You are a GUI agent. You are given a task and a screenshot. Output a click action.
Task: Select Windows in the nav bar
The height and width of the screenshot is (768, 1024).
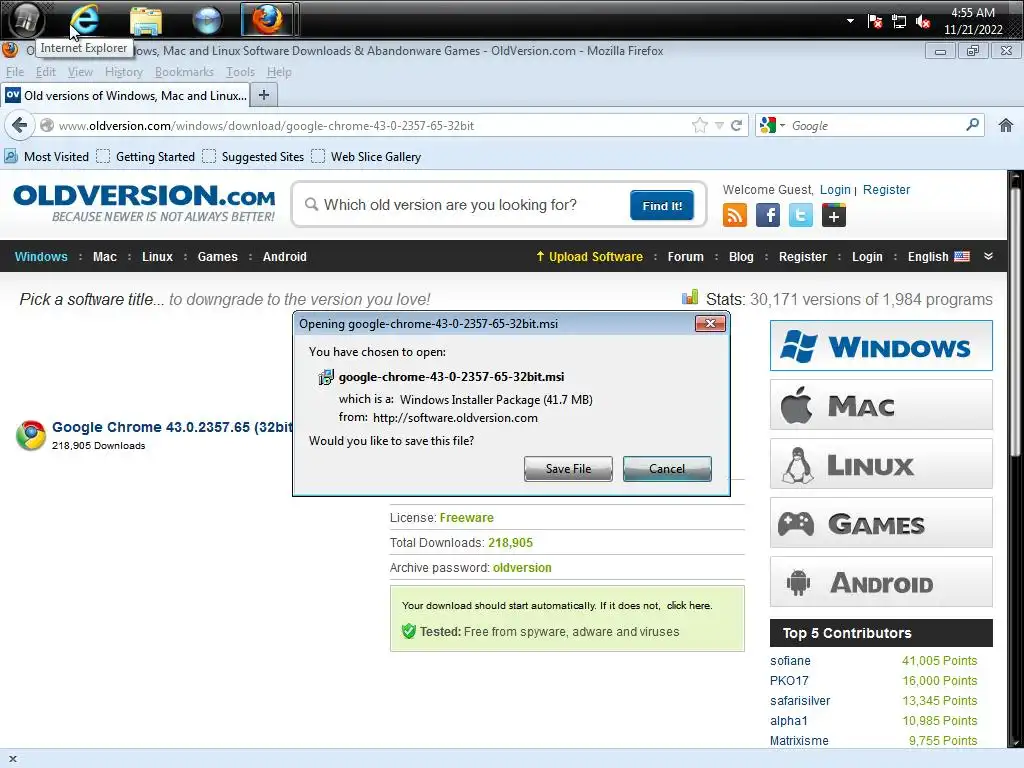click(41, 257)
